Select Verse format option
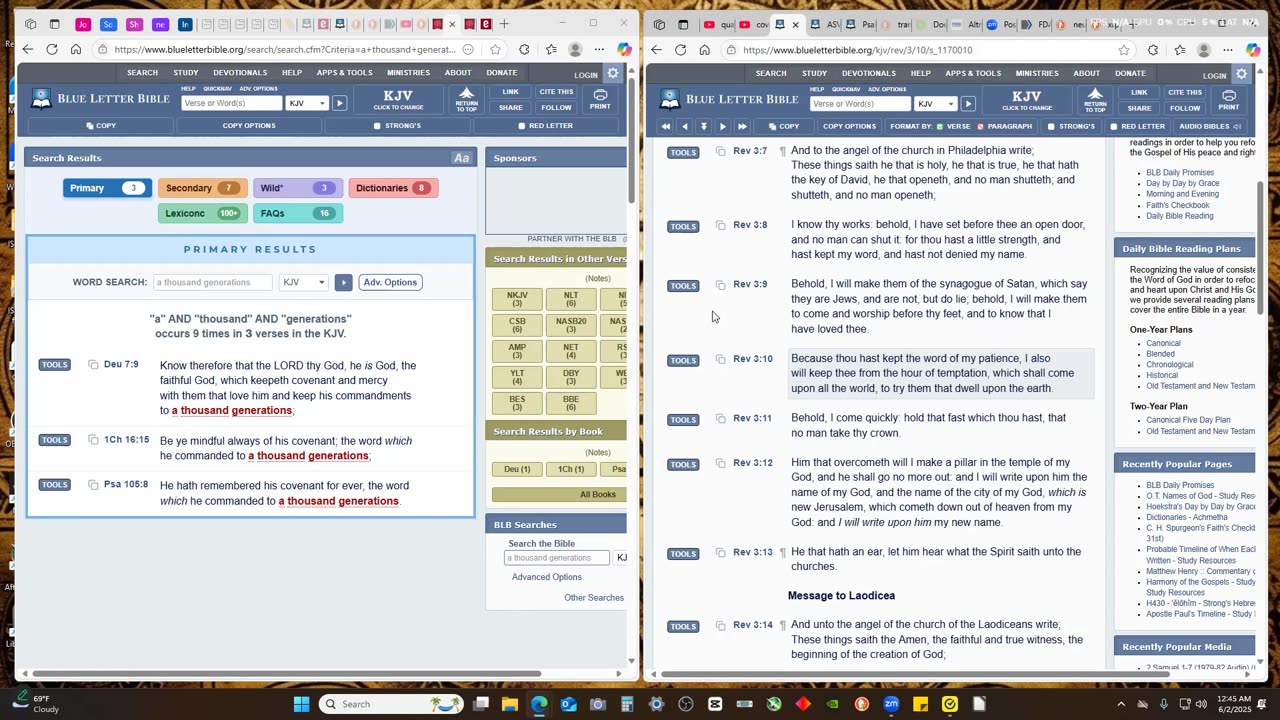Screen dimensions: 1280x720 (953, 127)
